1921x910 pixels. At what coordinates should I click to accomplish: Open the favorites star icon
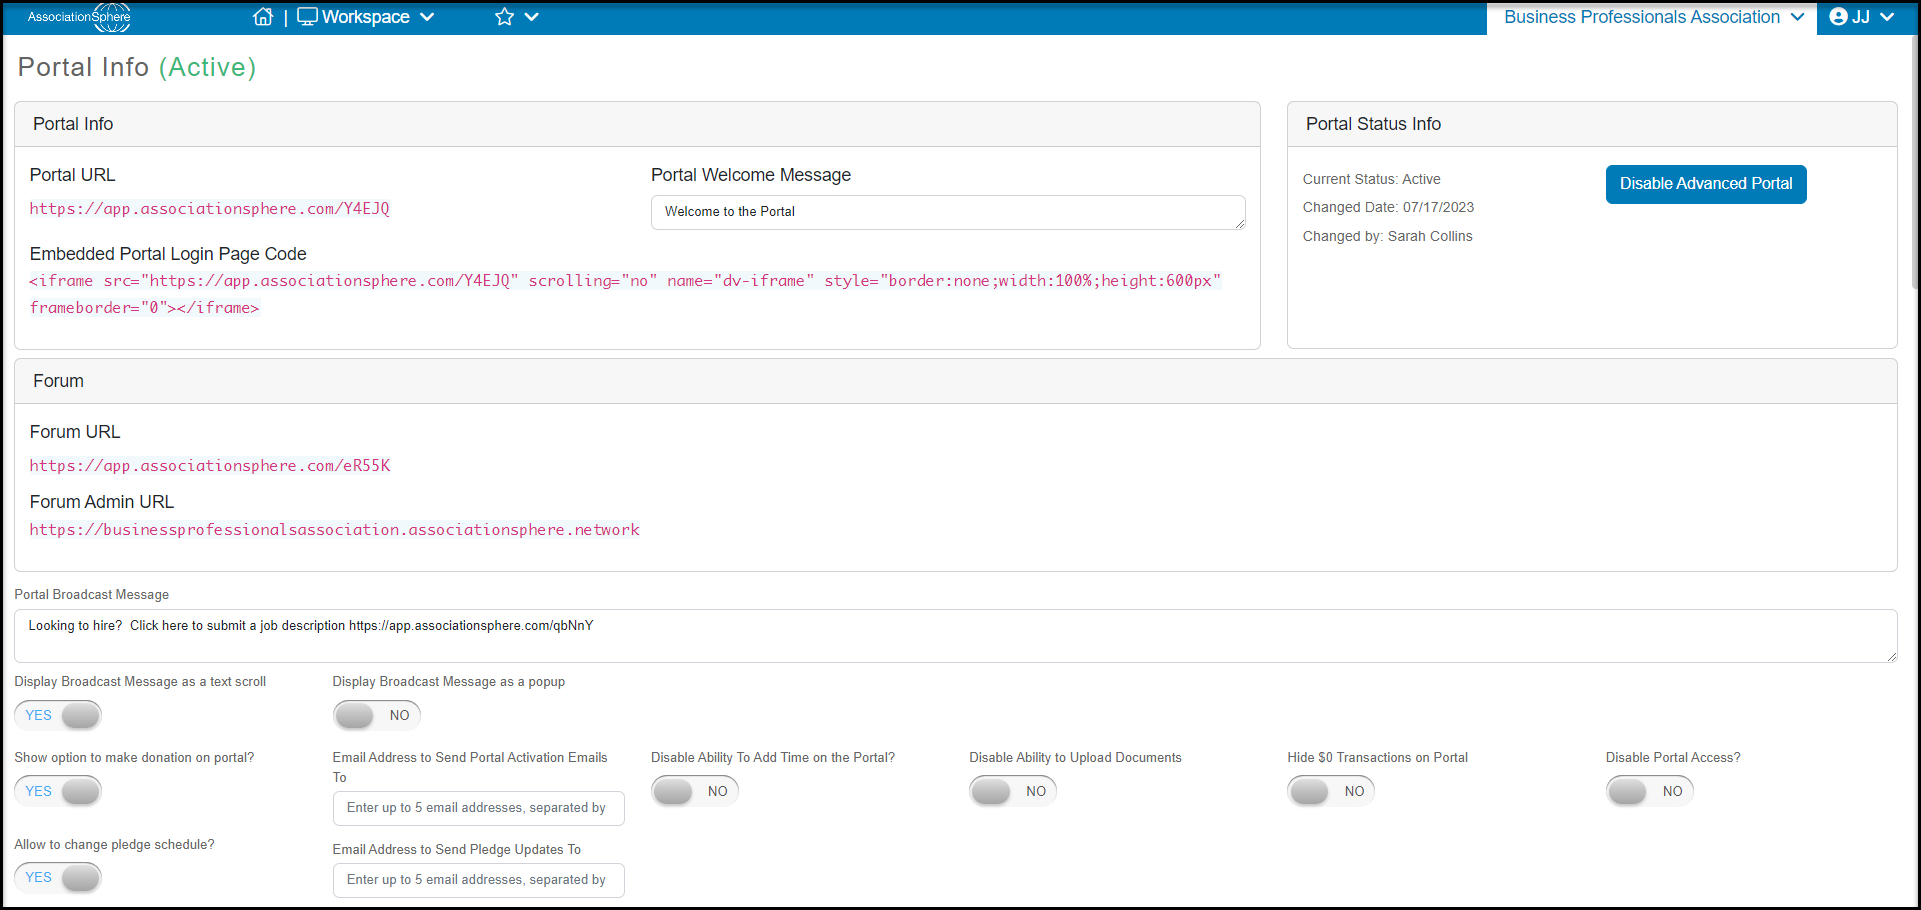(x=504, y=17)
